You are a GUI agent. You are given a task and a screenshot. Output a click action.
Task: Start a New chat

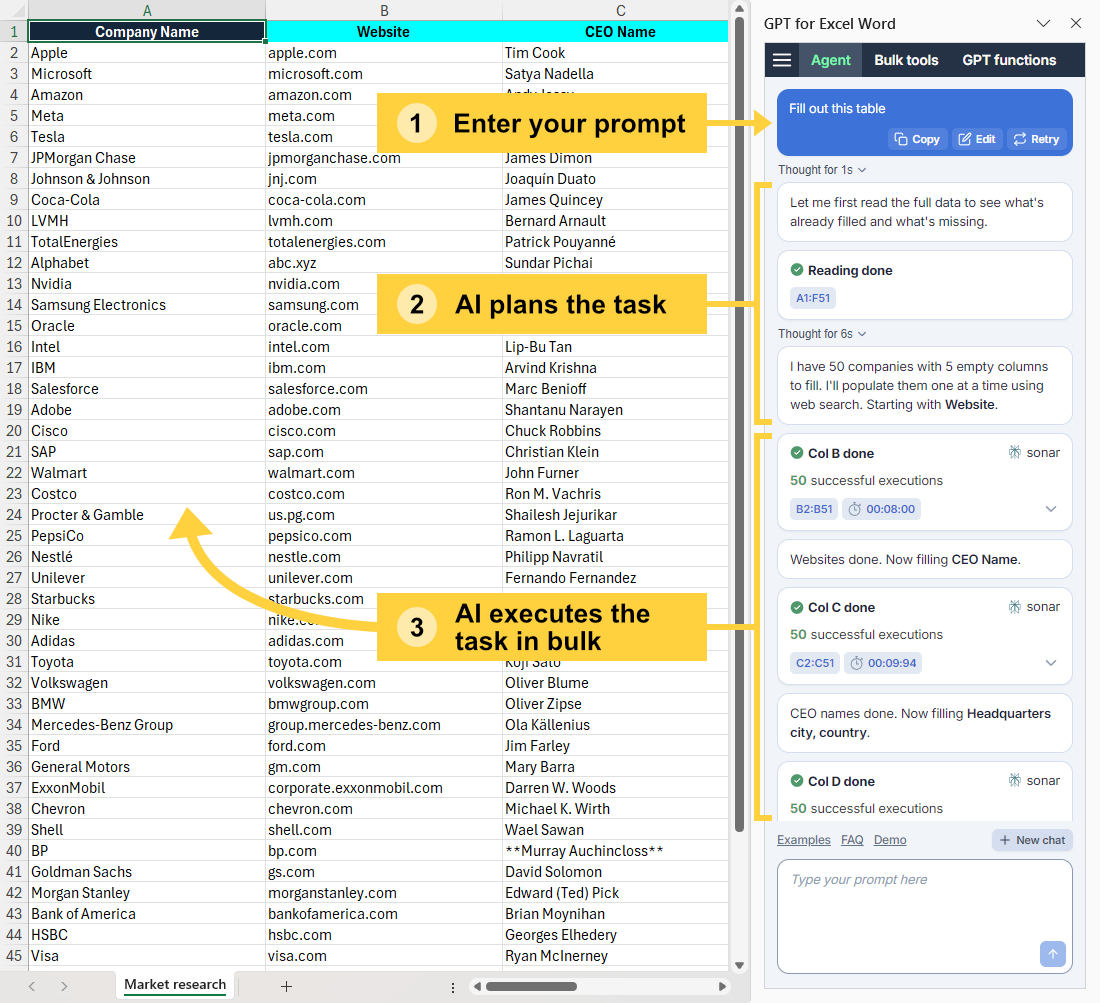[1031, 840]
